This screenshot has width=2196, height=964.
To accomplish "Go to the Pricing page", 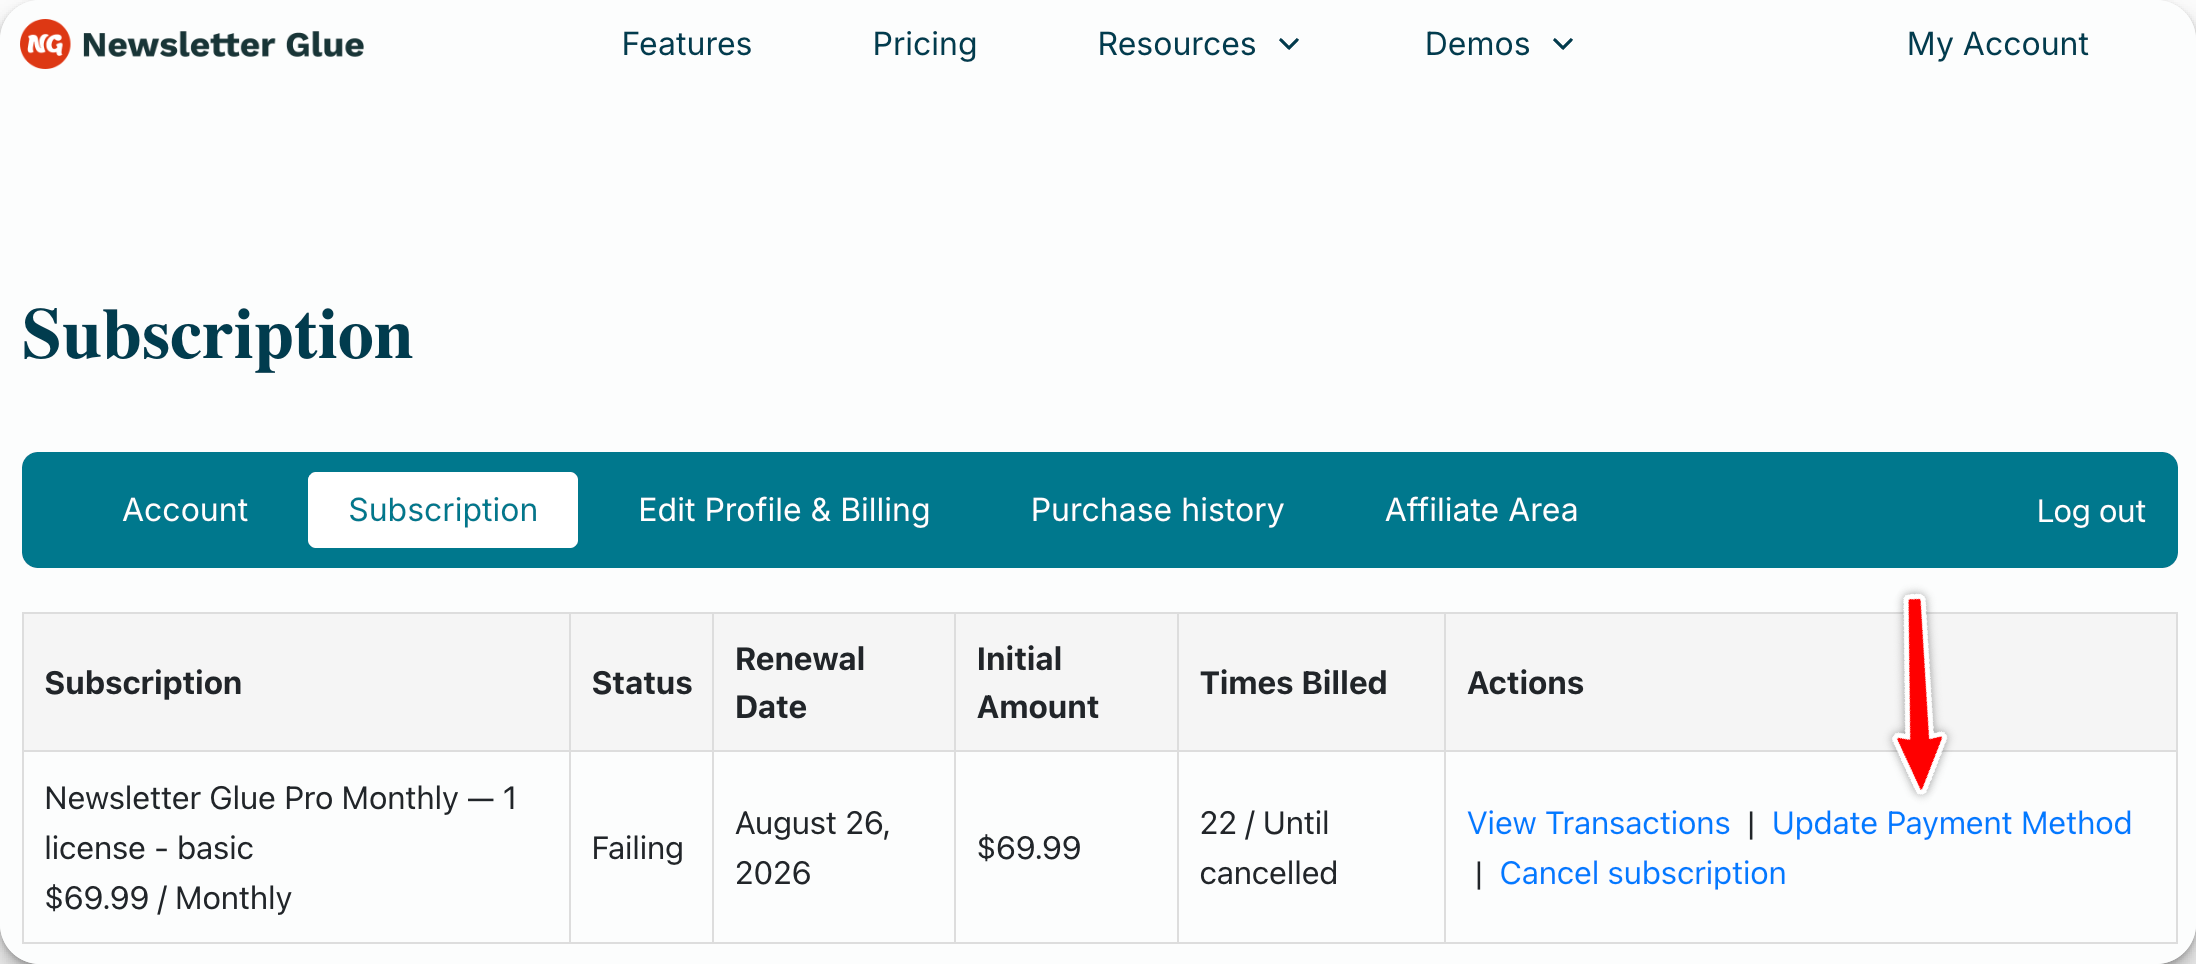I will pos(924,44).
